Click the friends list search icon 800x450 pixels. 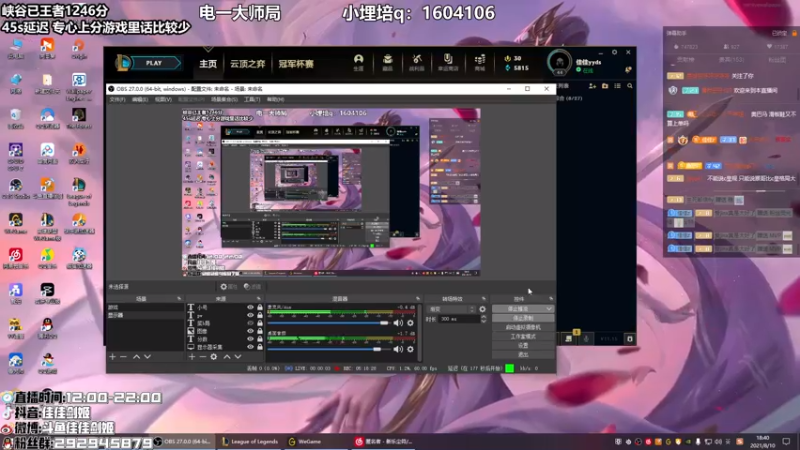pyautogui.click(x=630, y=86)
